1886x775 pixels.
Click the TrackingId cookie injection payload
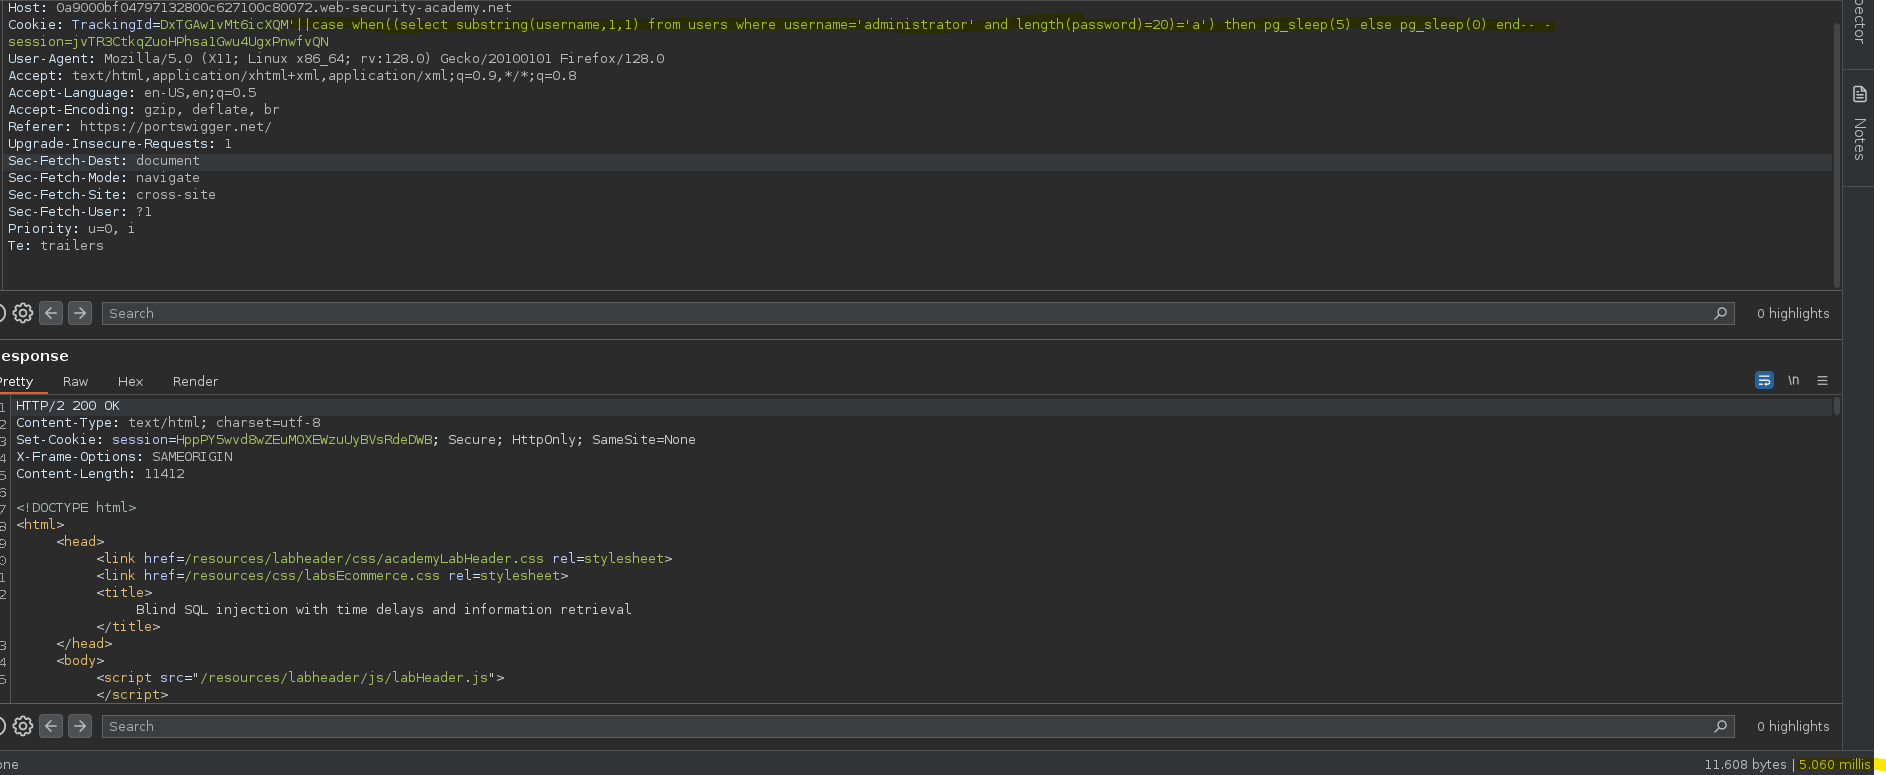857,24
